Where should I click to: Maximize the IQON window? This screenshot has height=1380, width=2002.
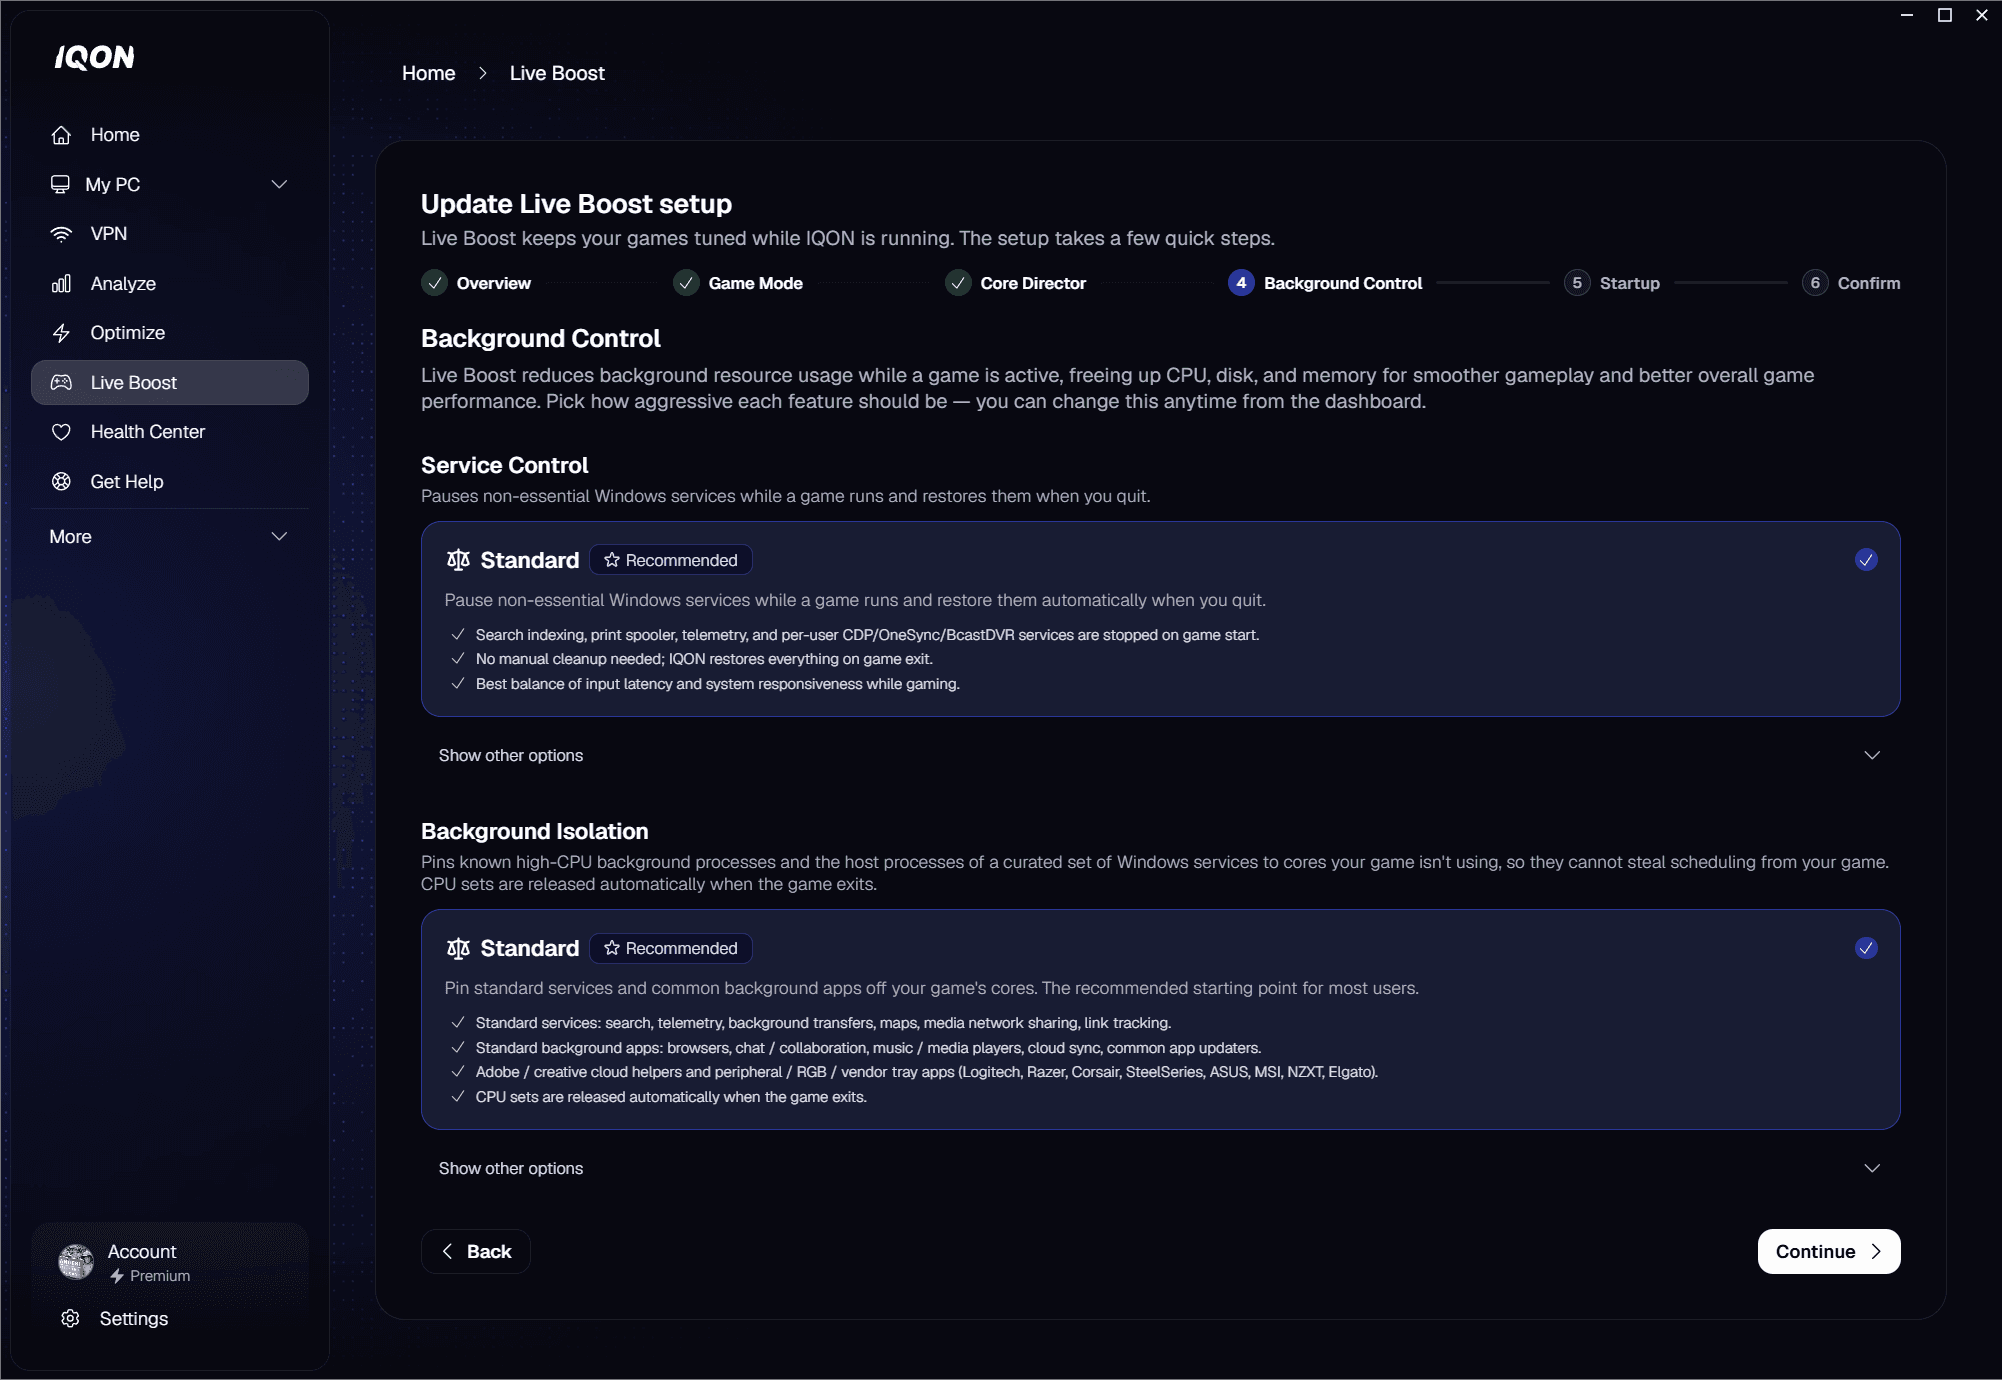point(1945,15)
